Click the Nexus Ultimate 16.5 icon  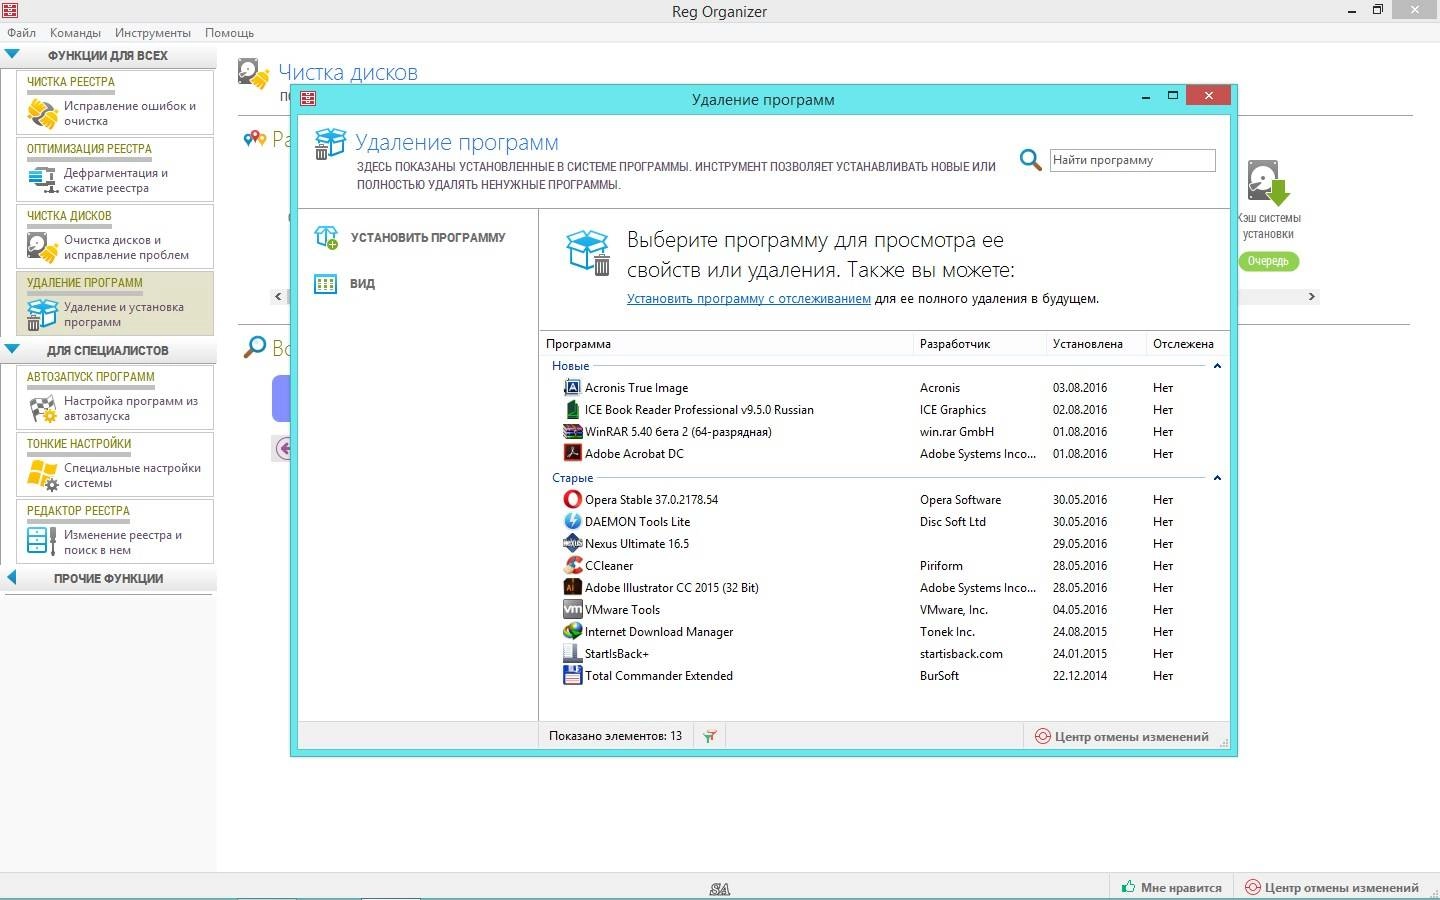(x=572, y=543)
